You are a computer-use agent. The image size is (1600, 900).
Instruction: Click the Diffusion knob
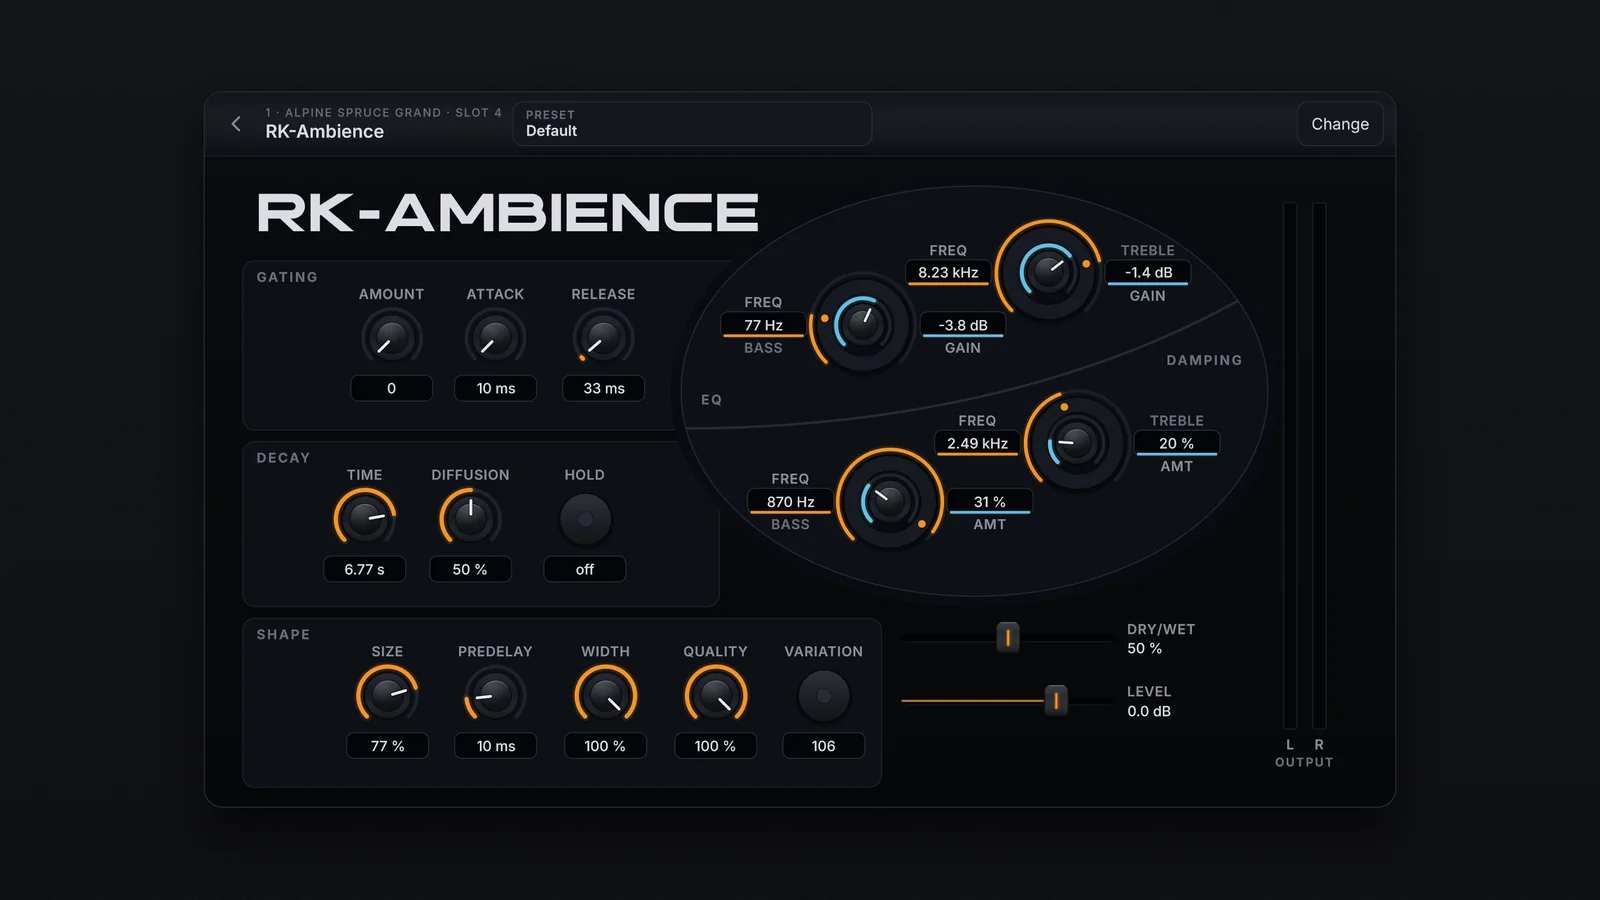point(470,518)
